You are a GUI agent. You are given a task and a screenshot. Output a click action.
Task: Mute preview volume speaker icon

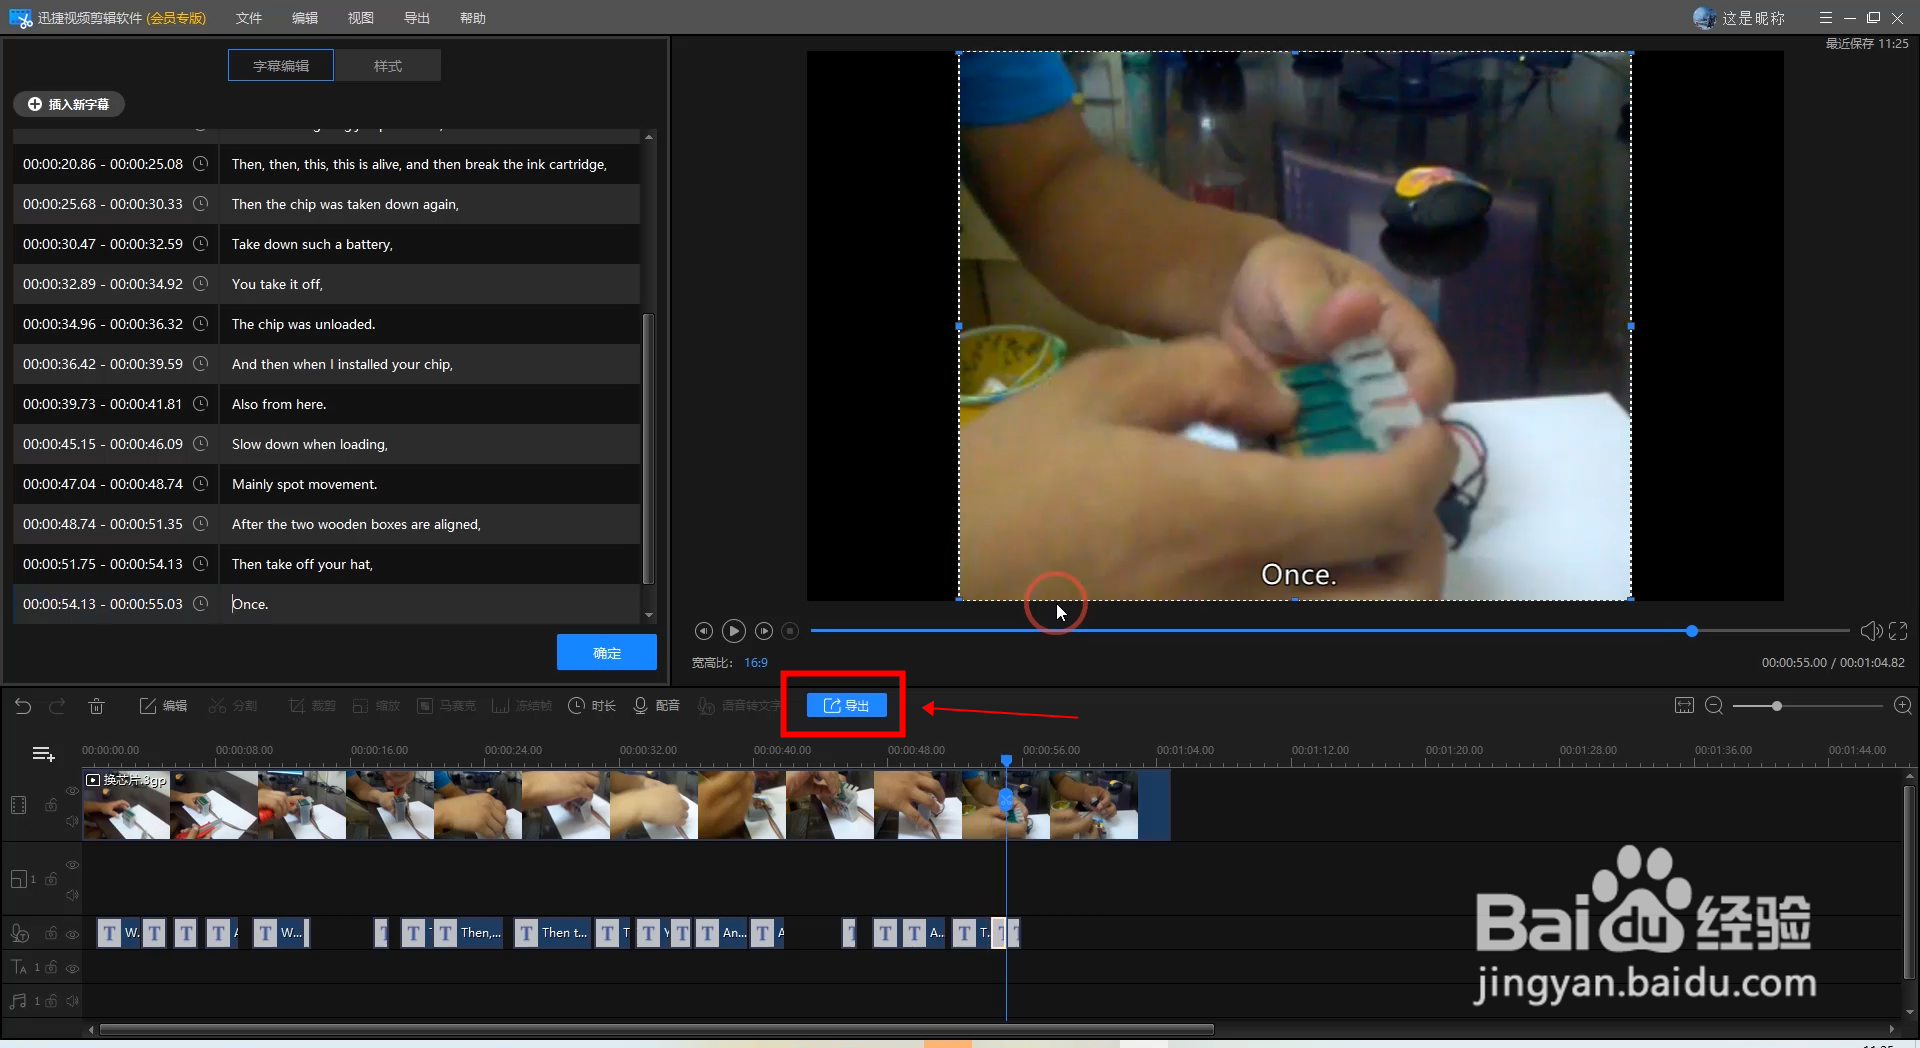pyautogui.click(x=1871, y=631)
